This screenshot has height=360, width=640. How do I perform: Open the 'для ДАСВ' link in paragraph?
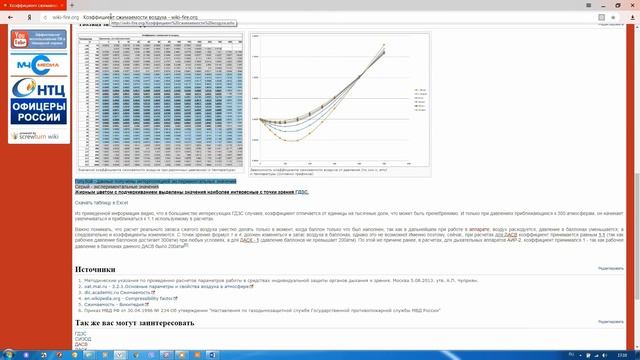(x=506, y=235)
